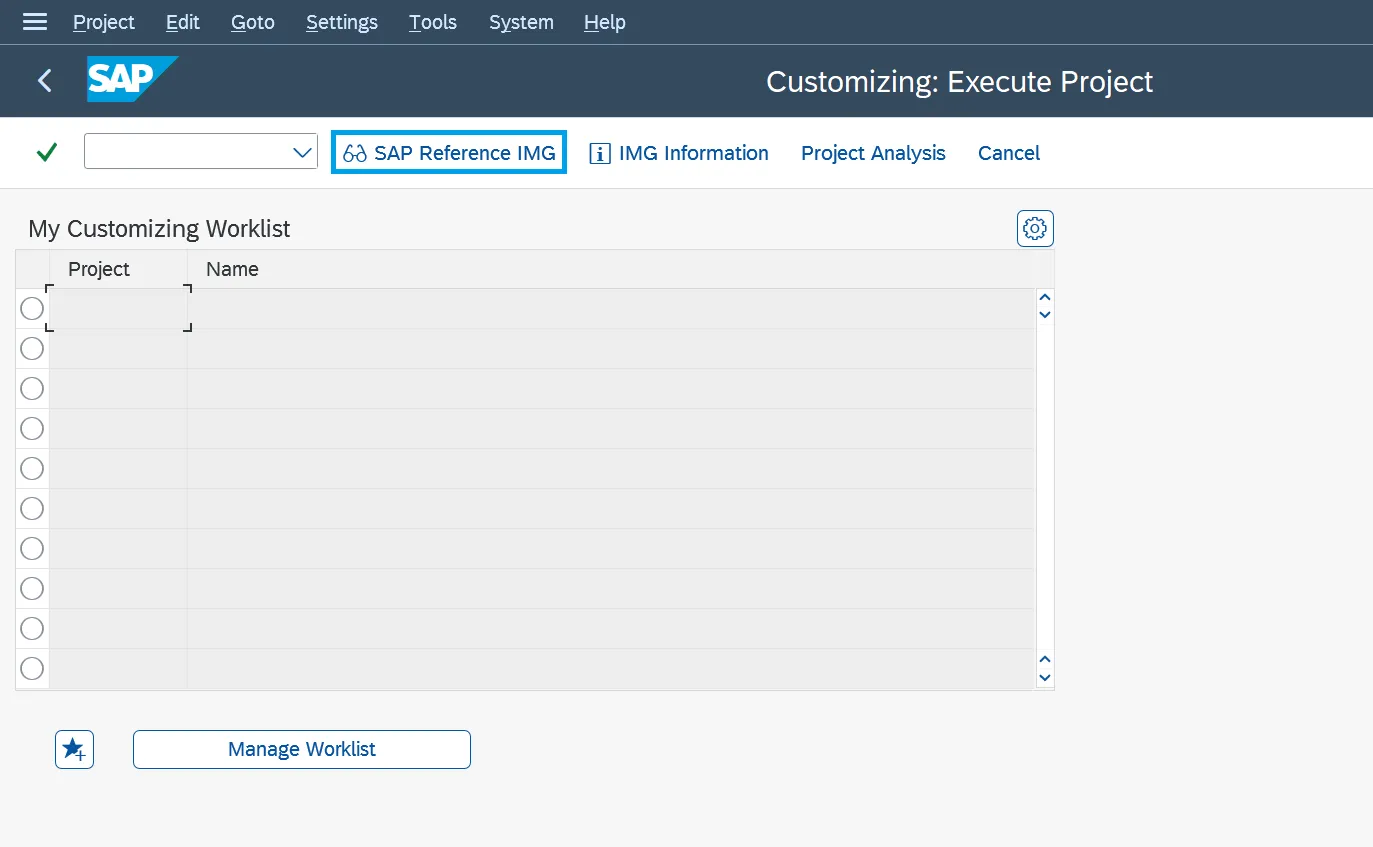
Task: Click the add to favorites star icon
Action: point(74,749)
